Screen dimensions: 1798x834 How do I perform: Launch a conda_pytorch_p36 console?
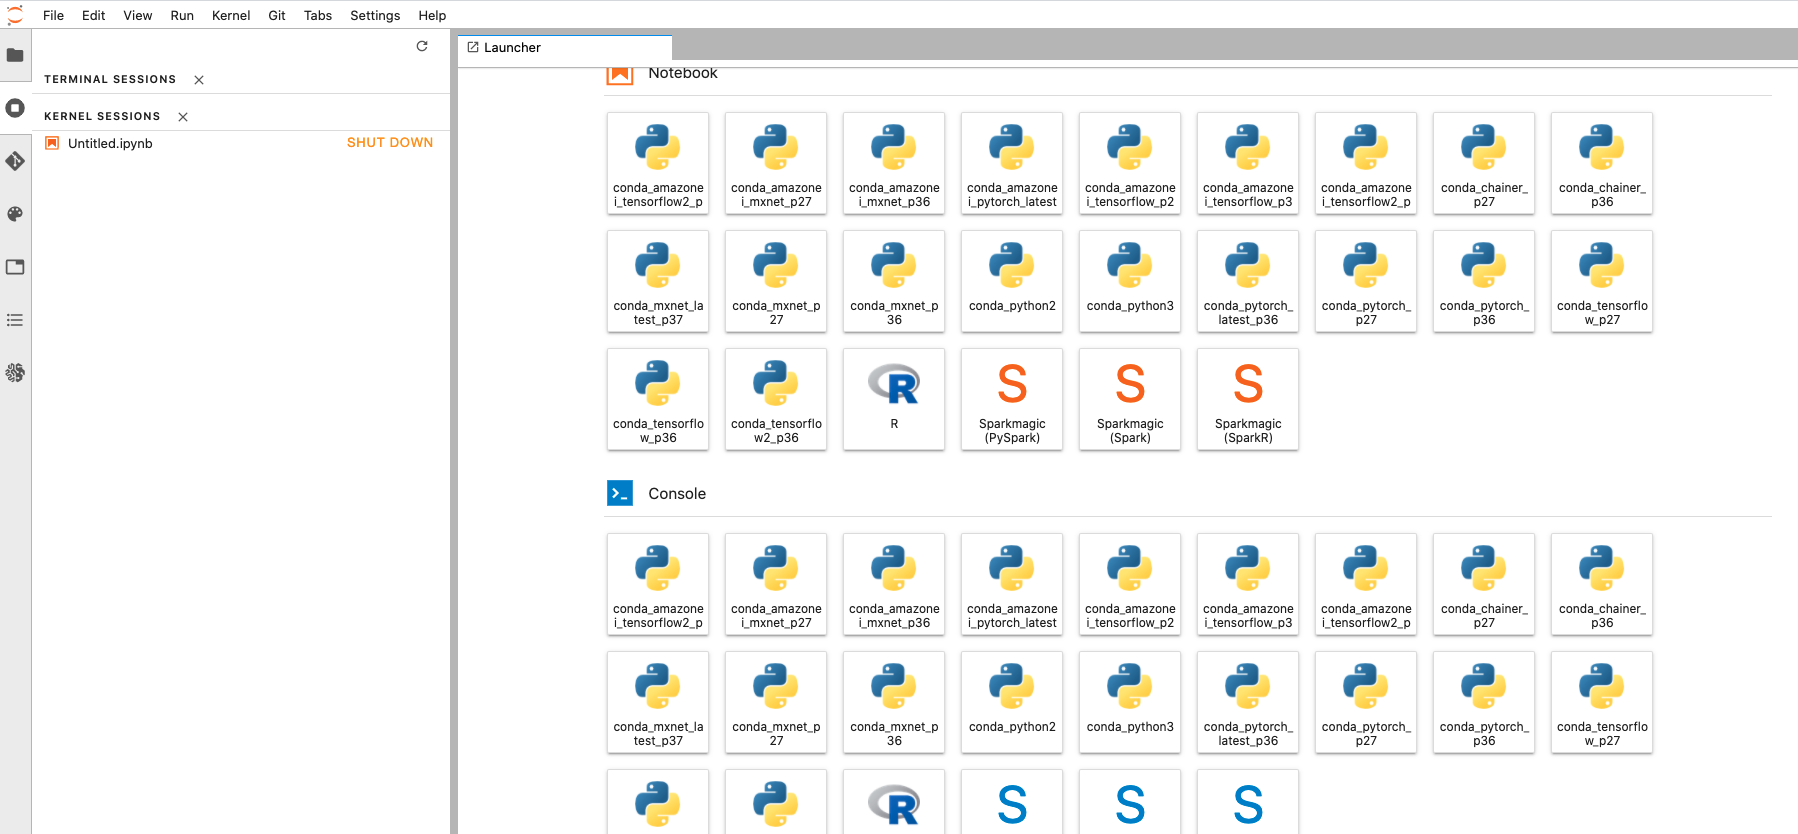1484,702
